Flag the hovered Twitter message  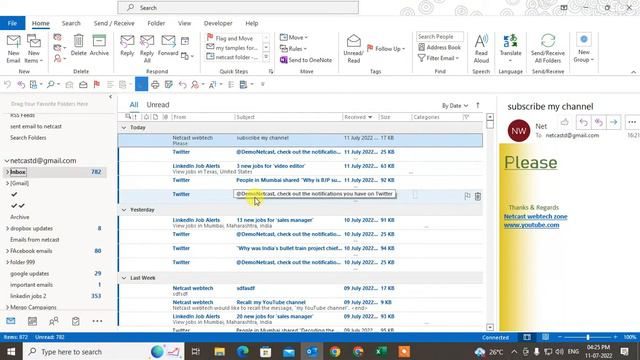pos(467,196)
